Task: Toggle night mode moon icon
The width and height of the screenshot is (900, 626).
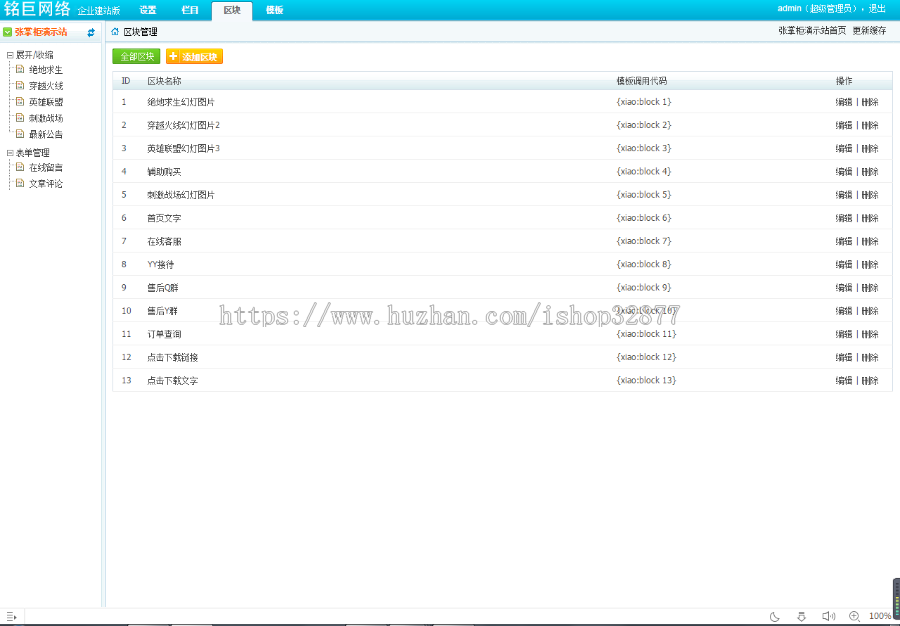Action: click(x=774, y=616)
